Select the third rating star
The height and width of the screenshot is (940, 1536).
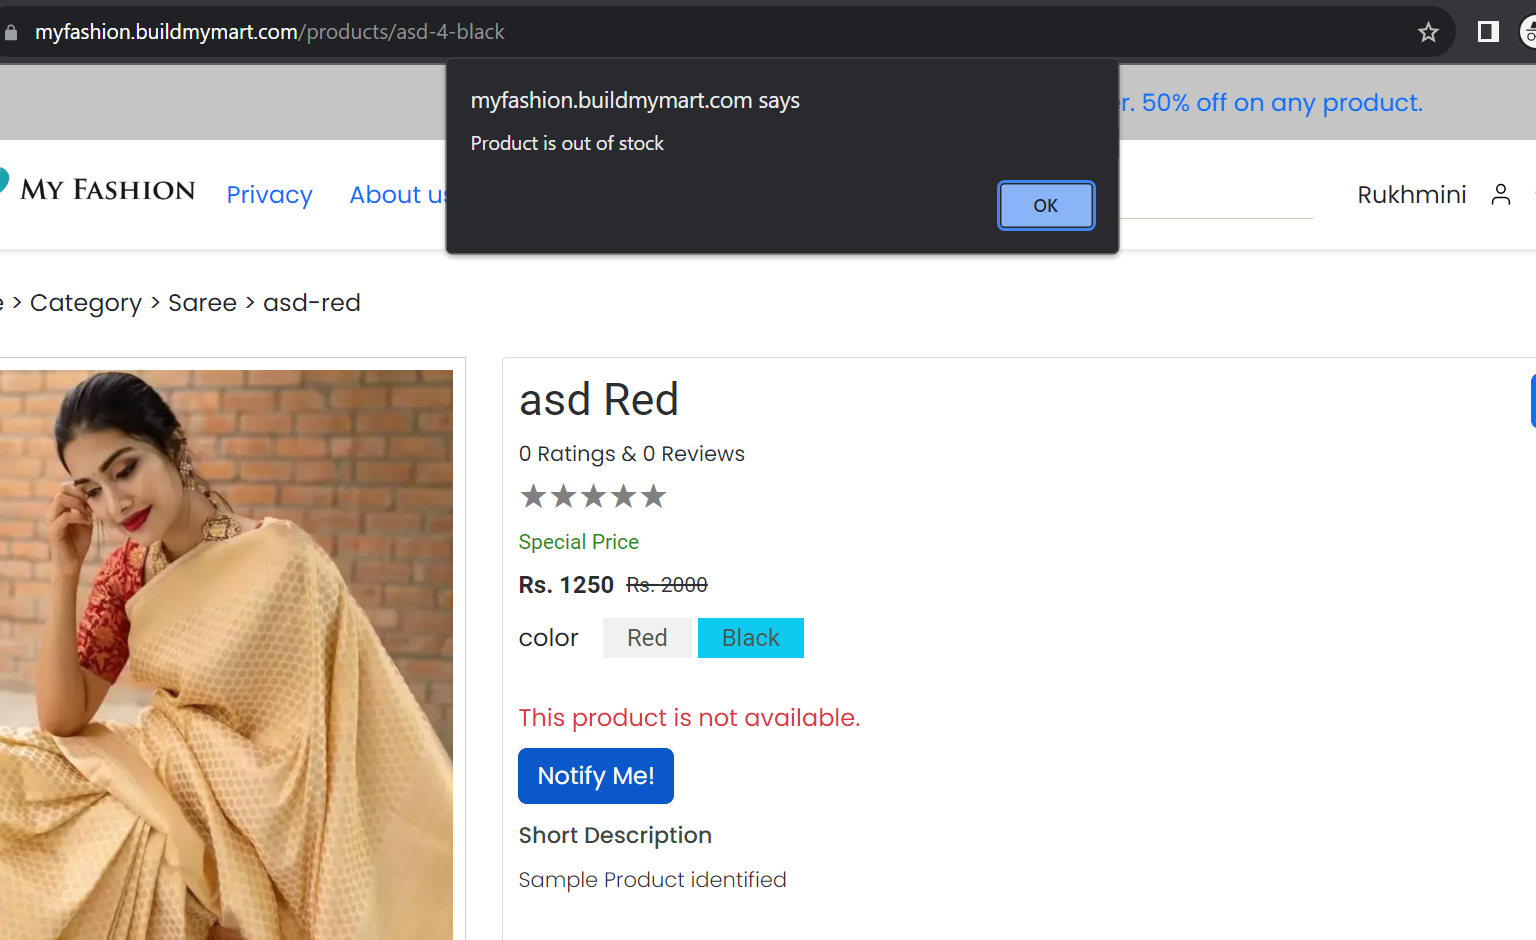(x=593, y=496)
